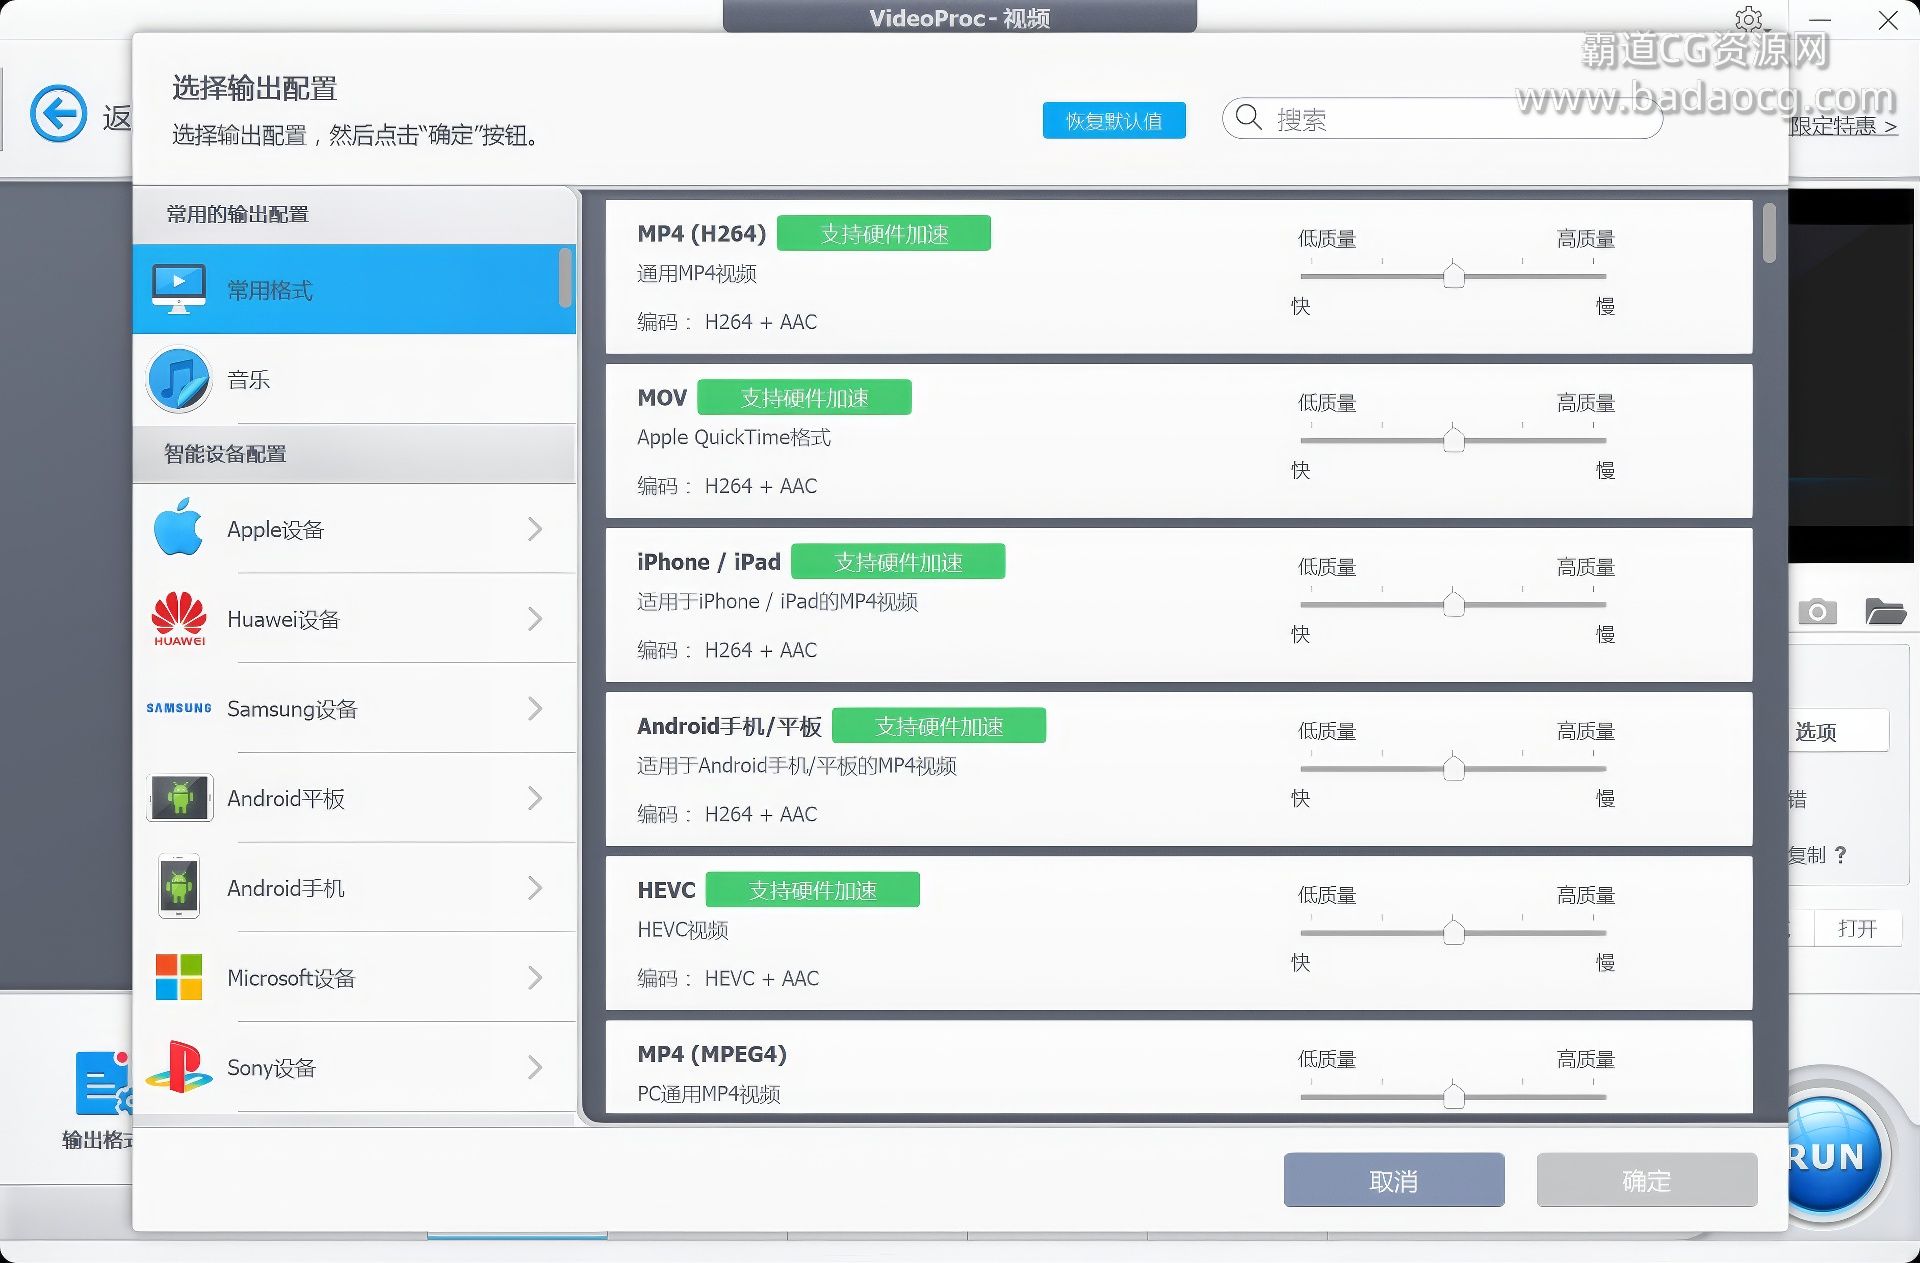Open the Apple设备 list entry
Screen dimensions: 1920x1263
pyautogui.click(x=354, y=529)
